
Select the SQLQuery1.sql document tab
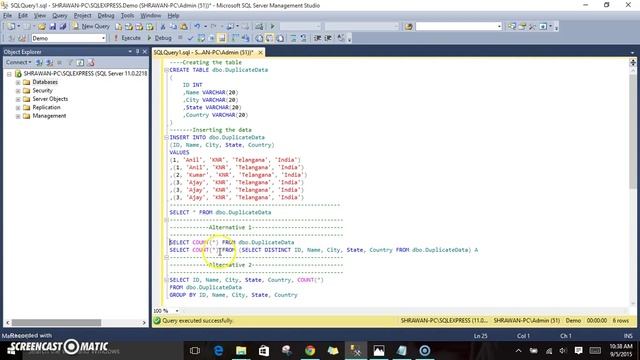tap(204, 53)
